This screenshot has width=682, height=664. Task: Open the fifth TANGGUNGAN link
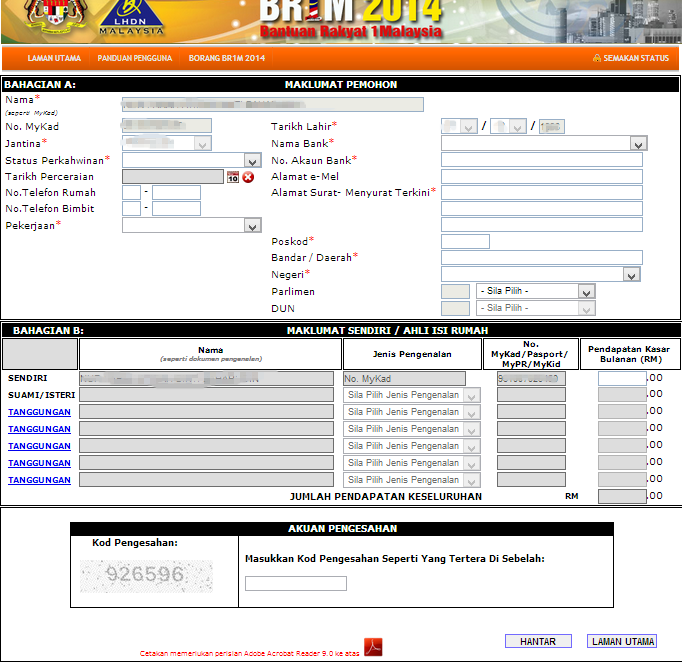(39, 480)
